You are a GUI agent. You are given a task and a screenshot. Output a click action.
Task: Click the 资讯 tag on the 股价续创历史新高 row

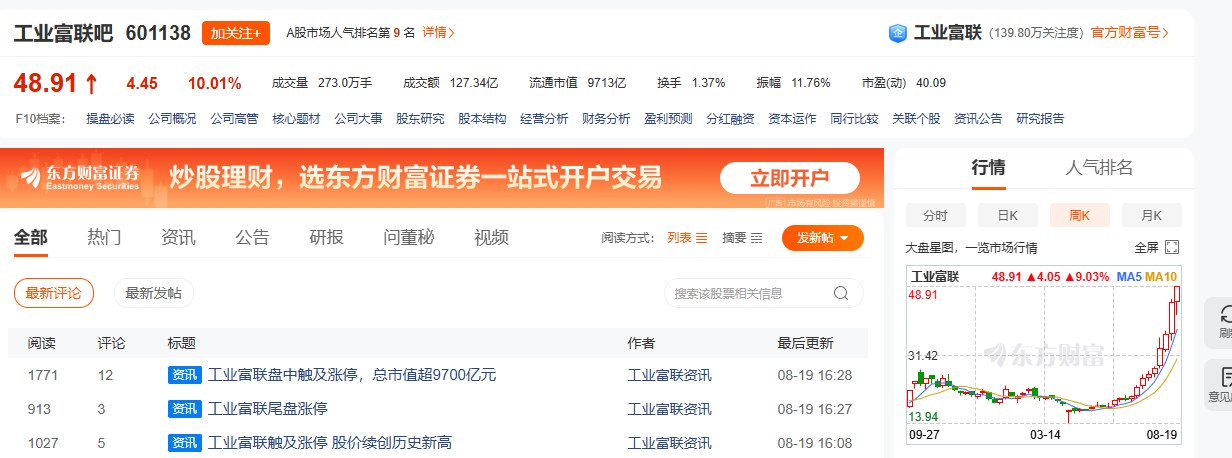click(x=185, y=442)
